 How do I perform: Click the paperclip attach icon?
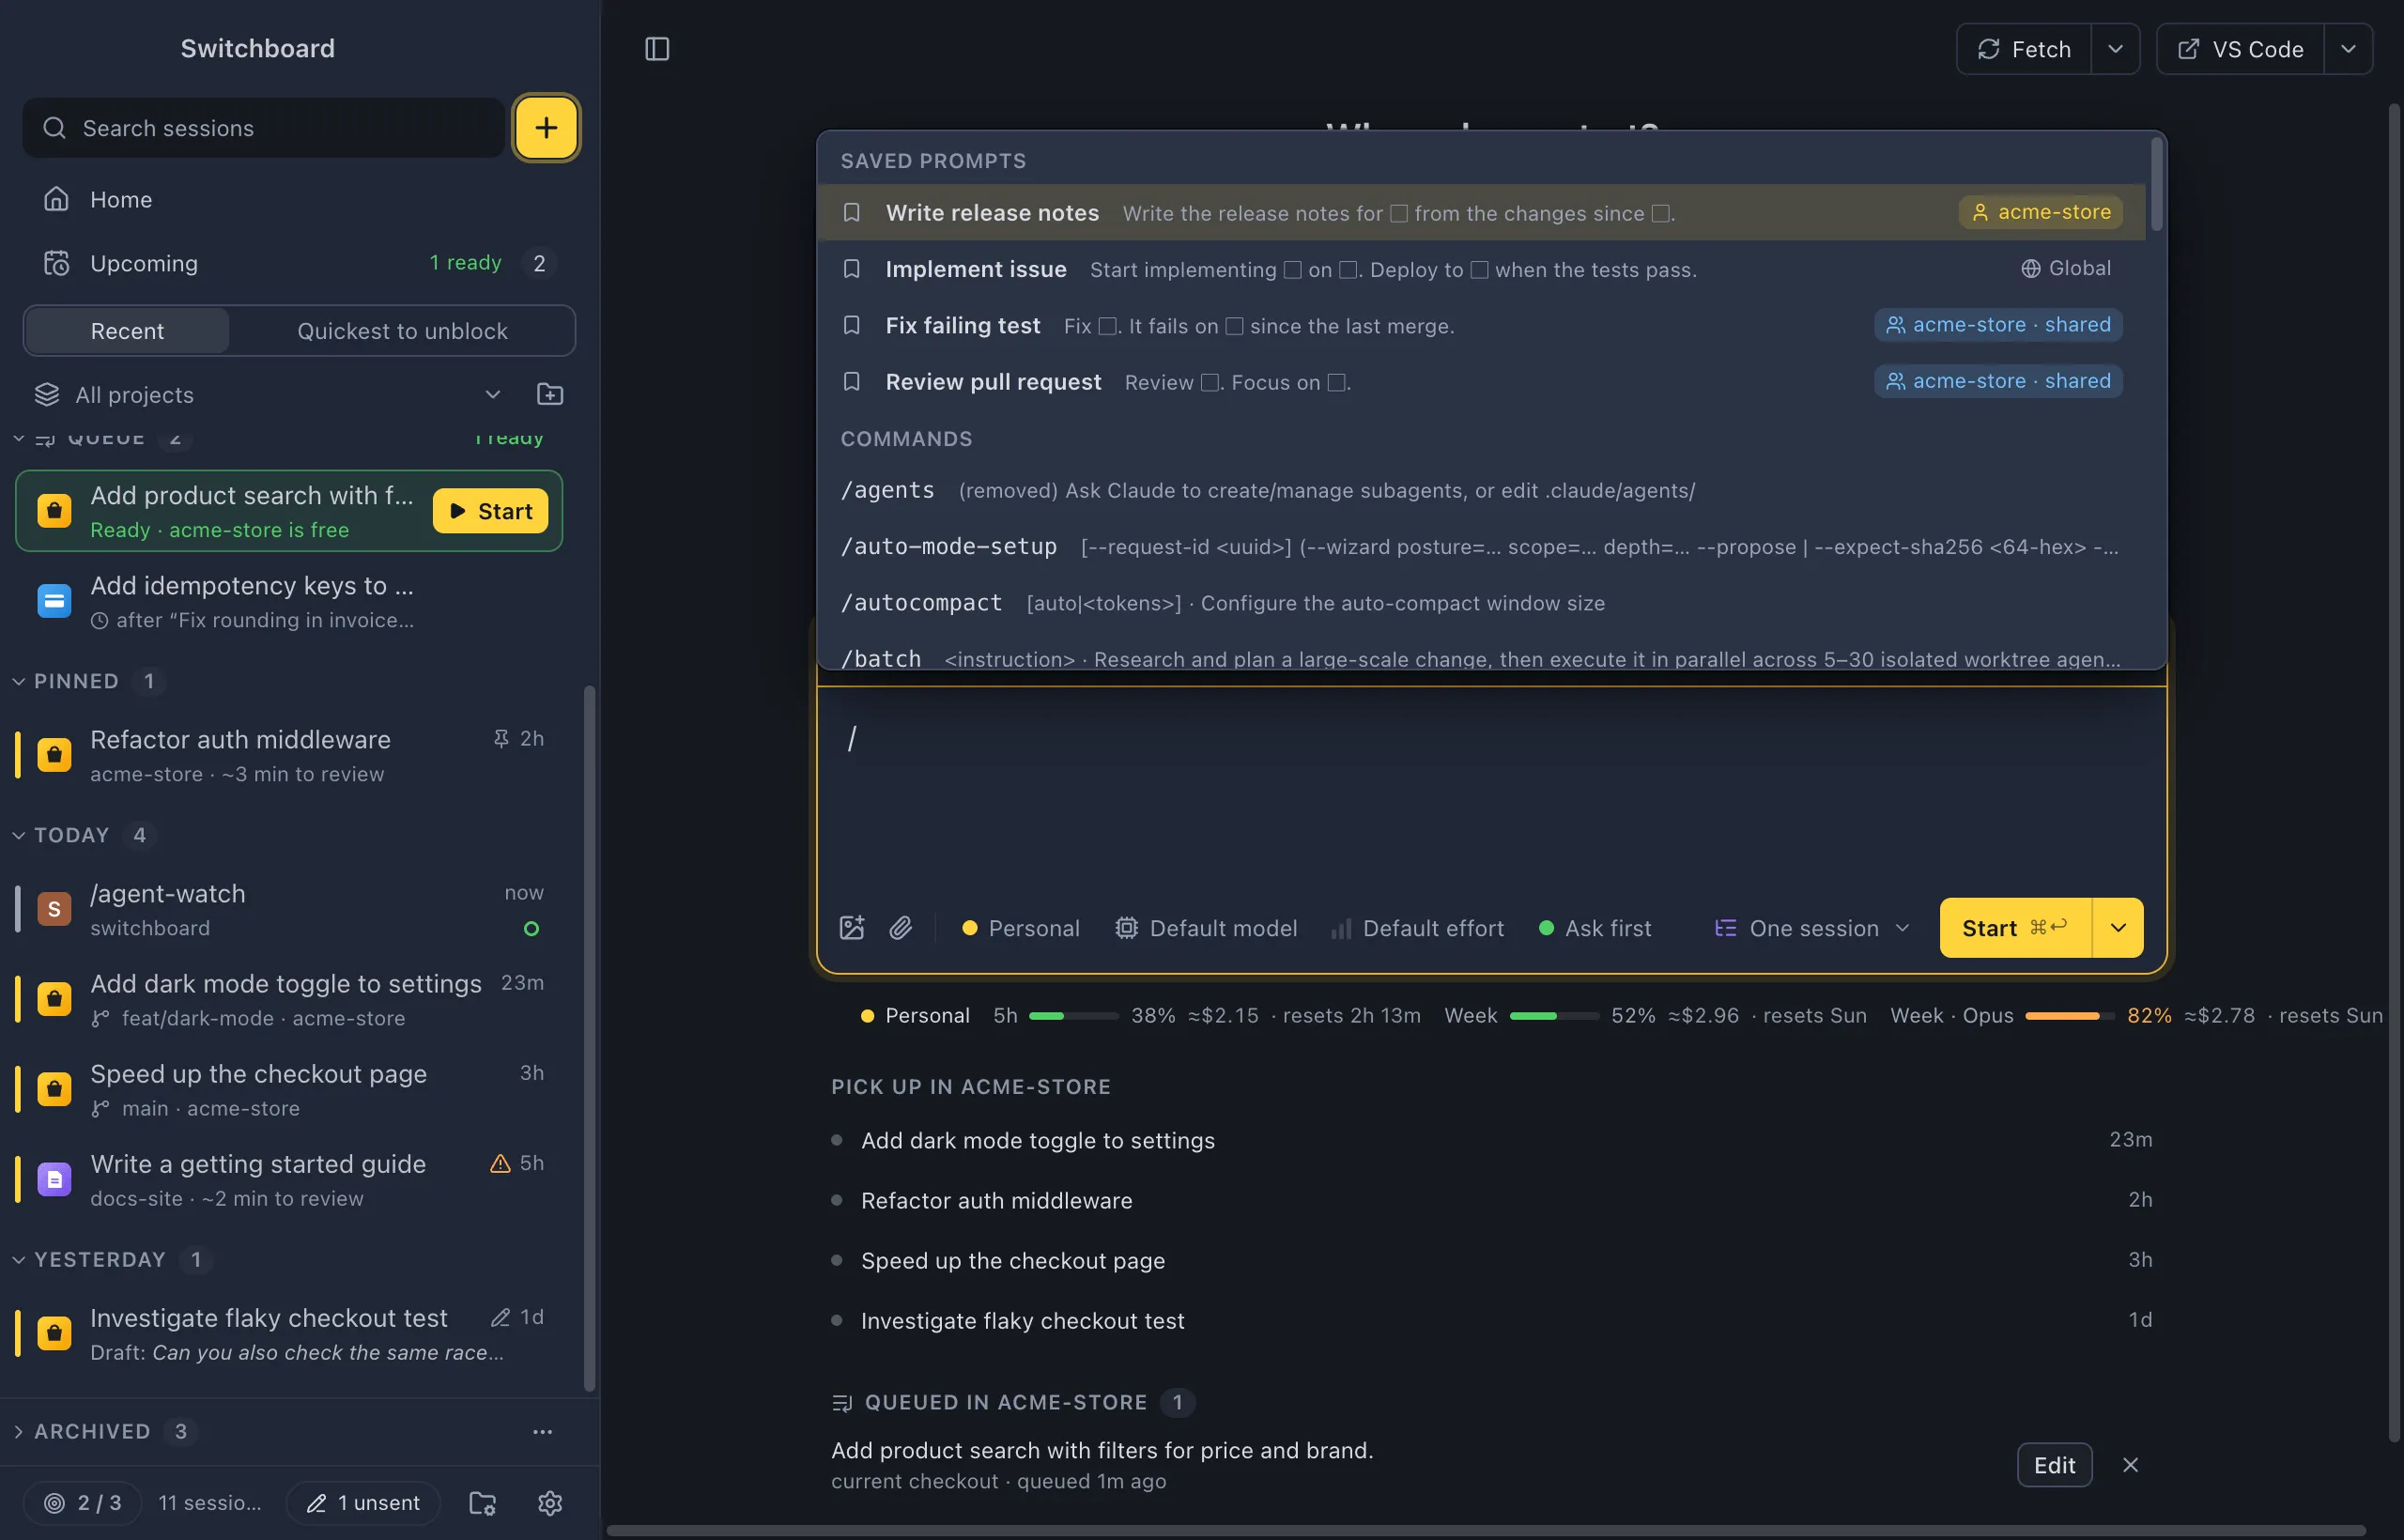(x=901, y=928)
